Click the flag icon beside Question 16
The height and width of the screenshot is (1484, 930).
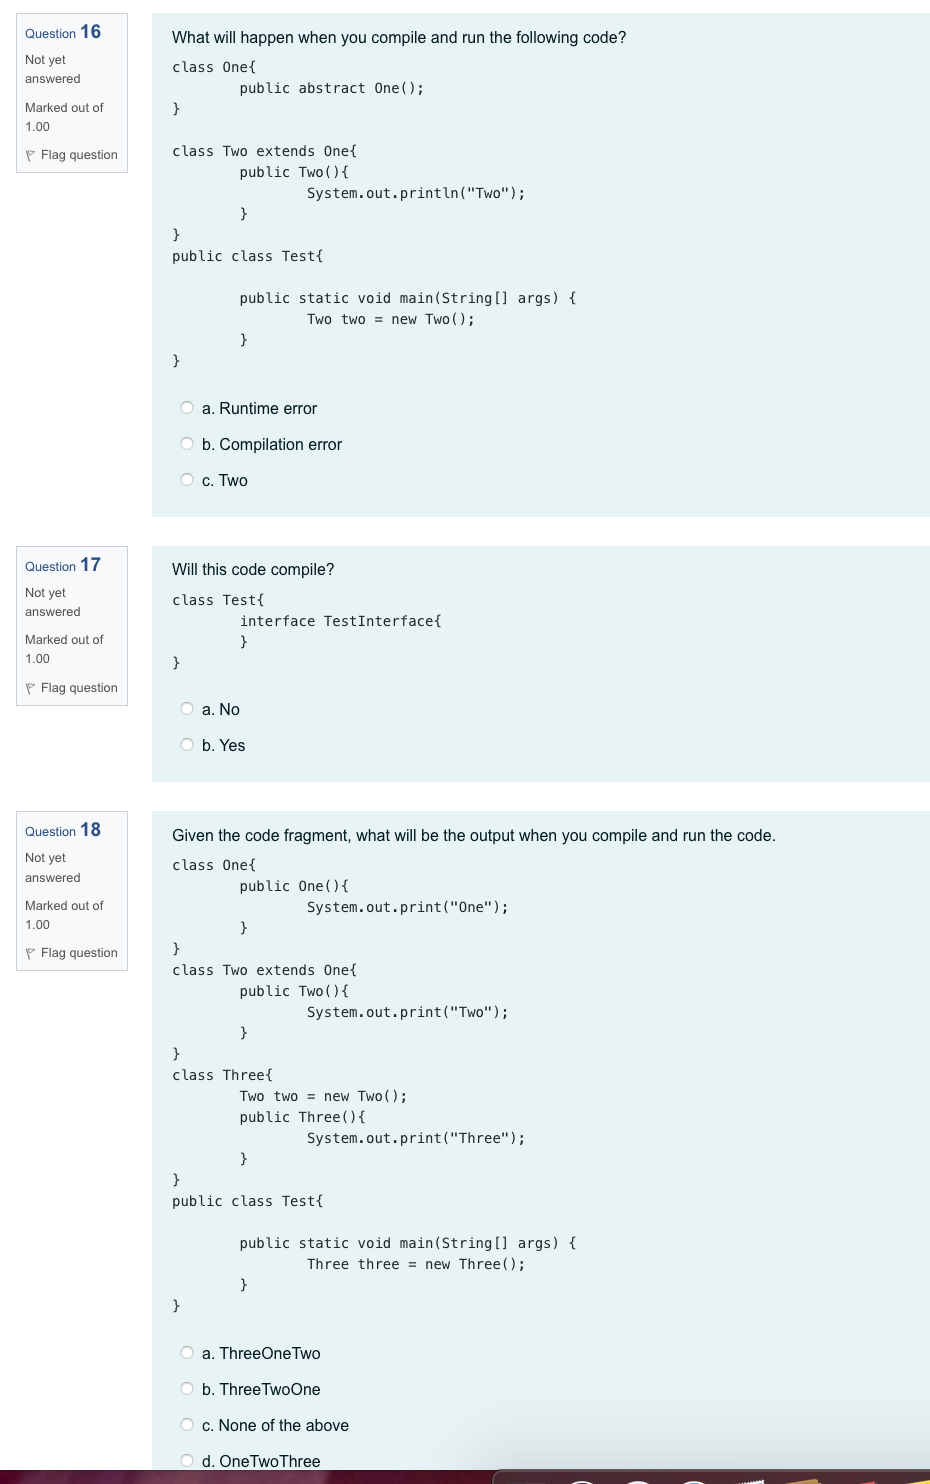(x=31, y=155)
